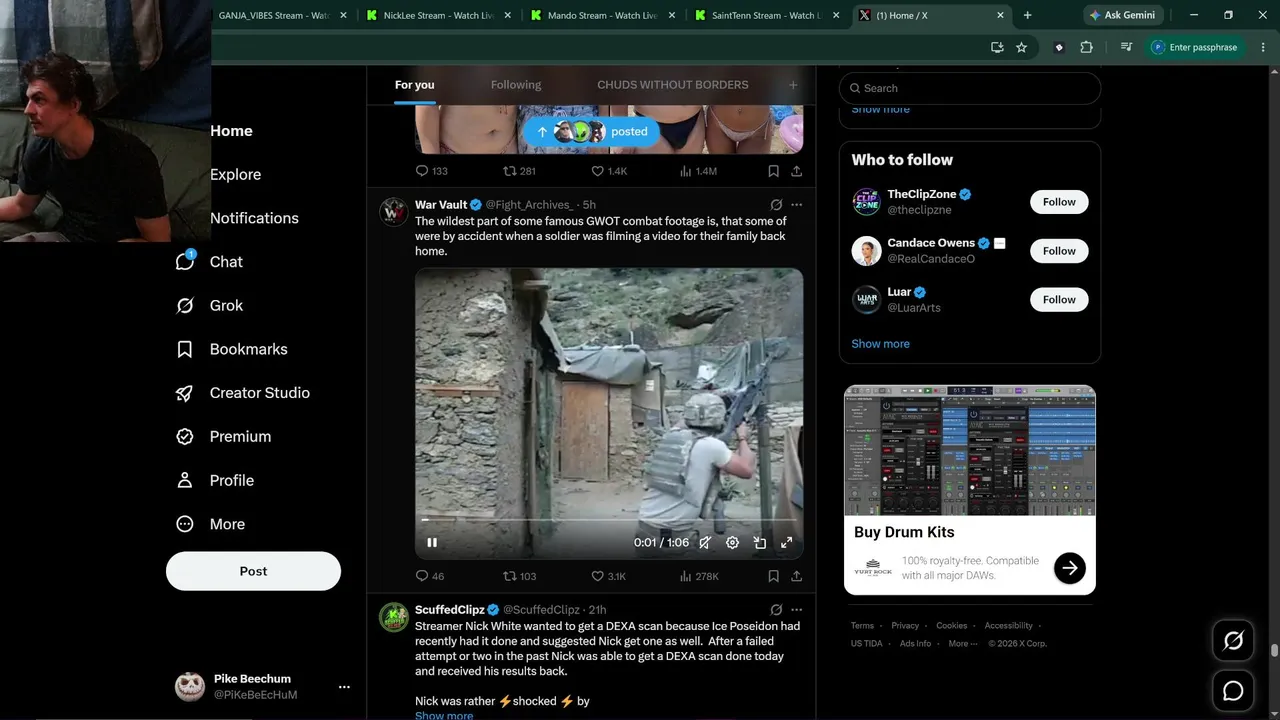Open more options on ScuffedClipz post
The height and width of the screenshot is (720, 1280).
[797, 610]
